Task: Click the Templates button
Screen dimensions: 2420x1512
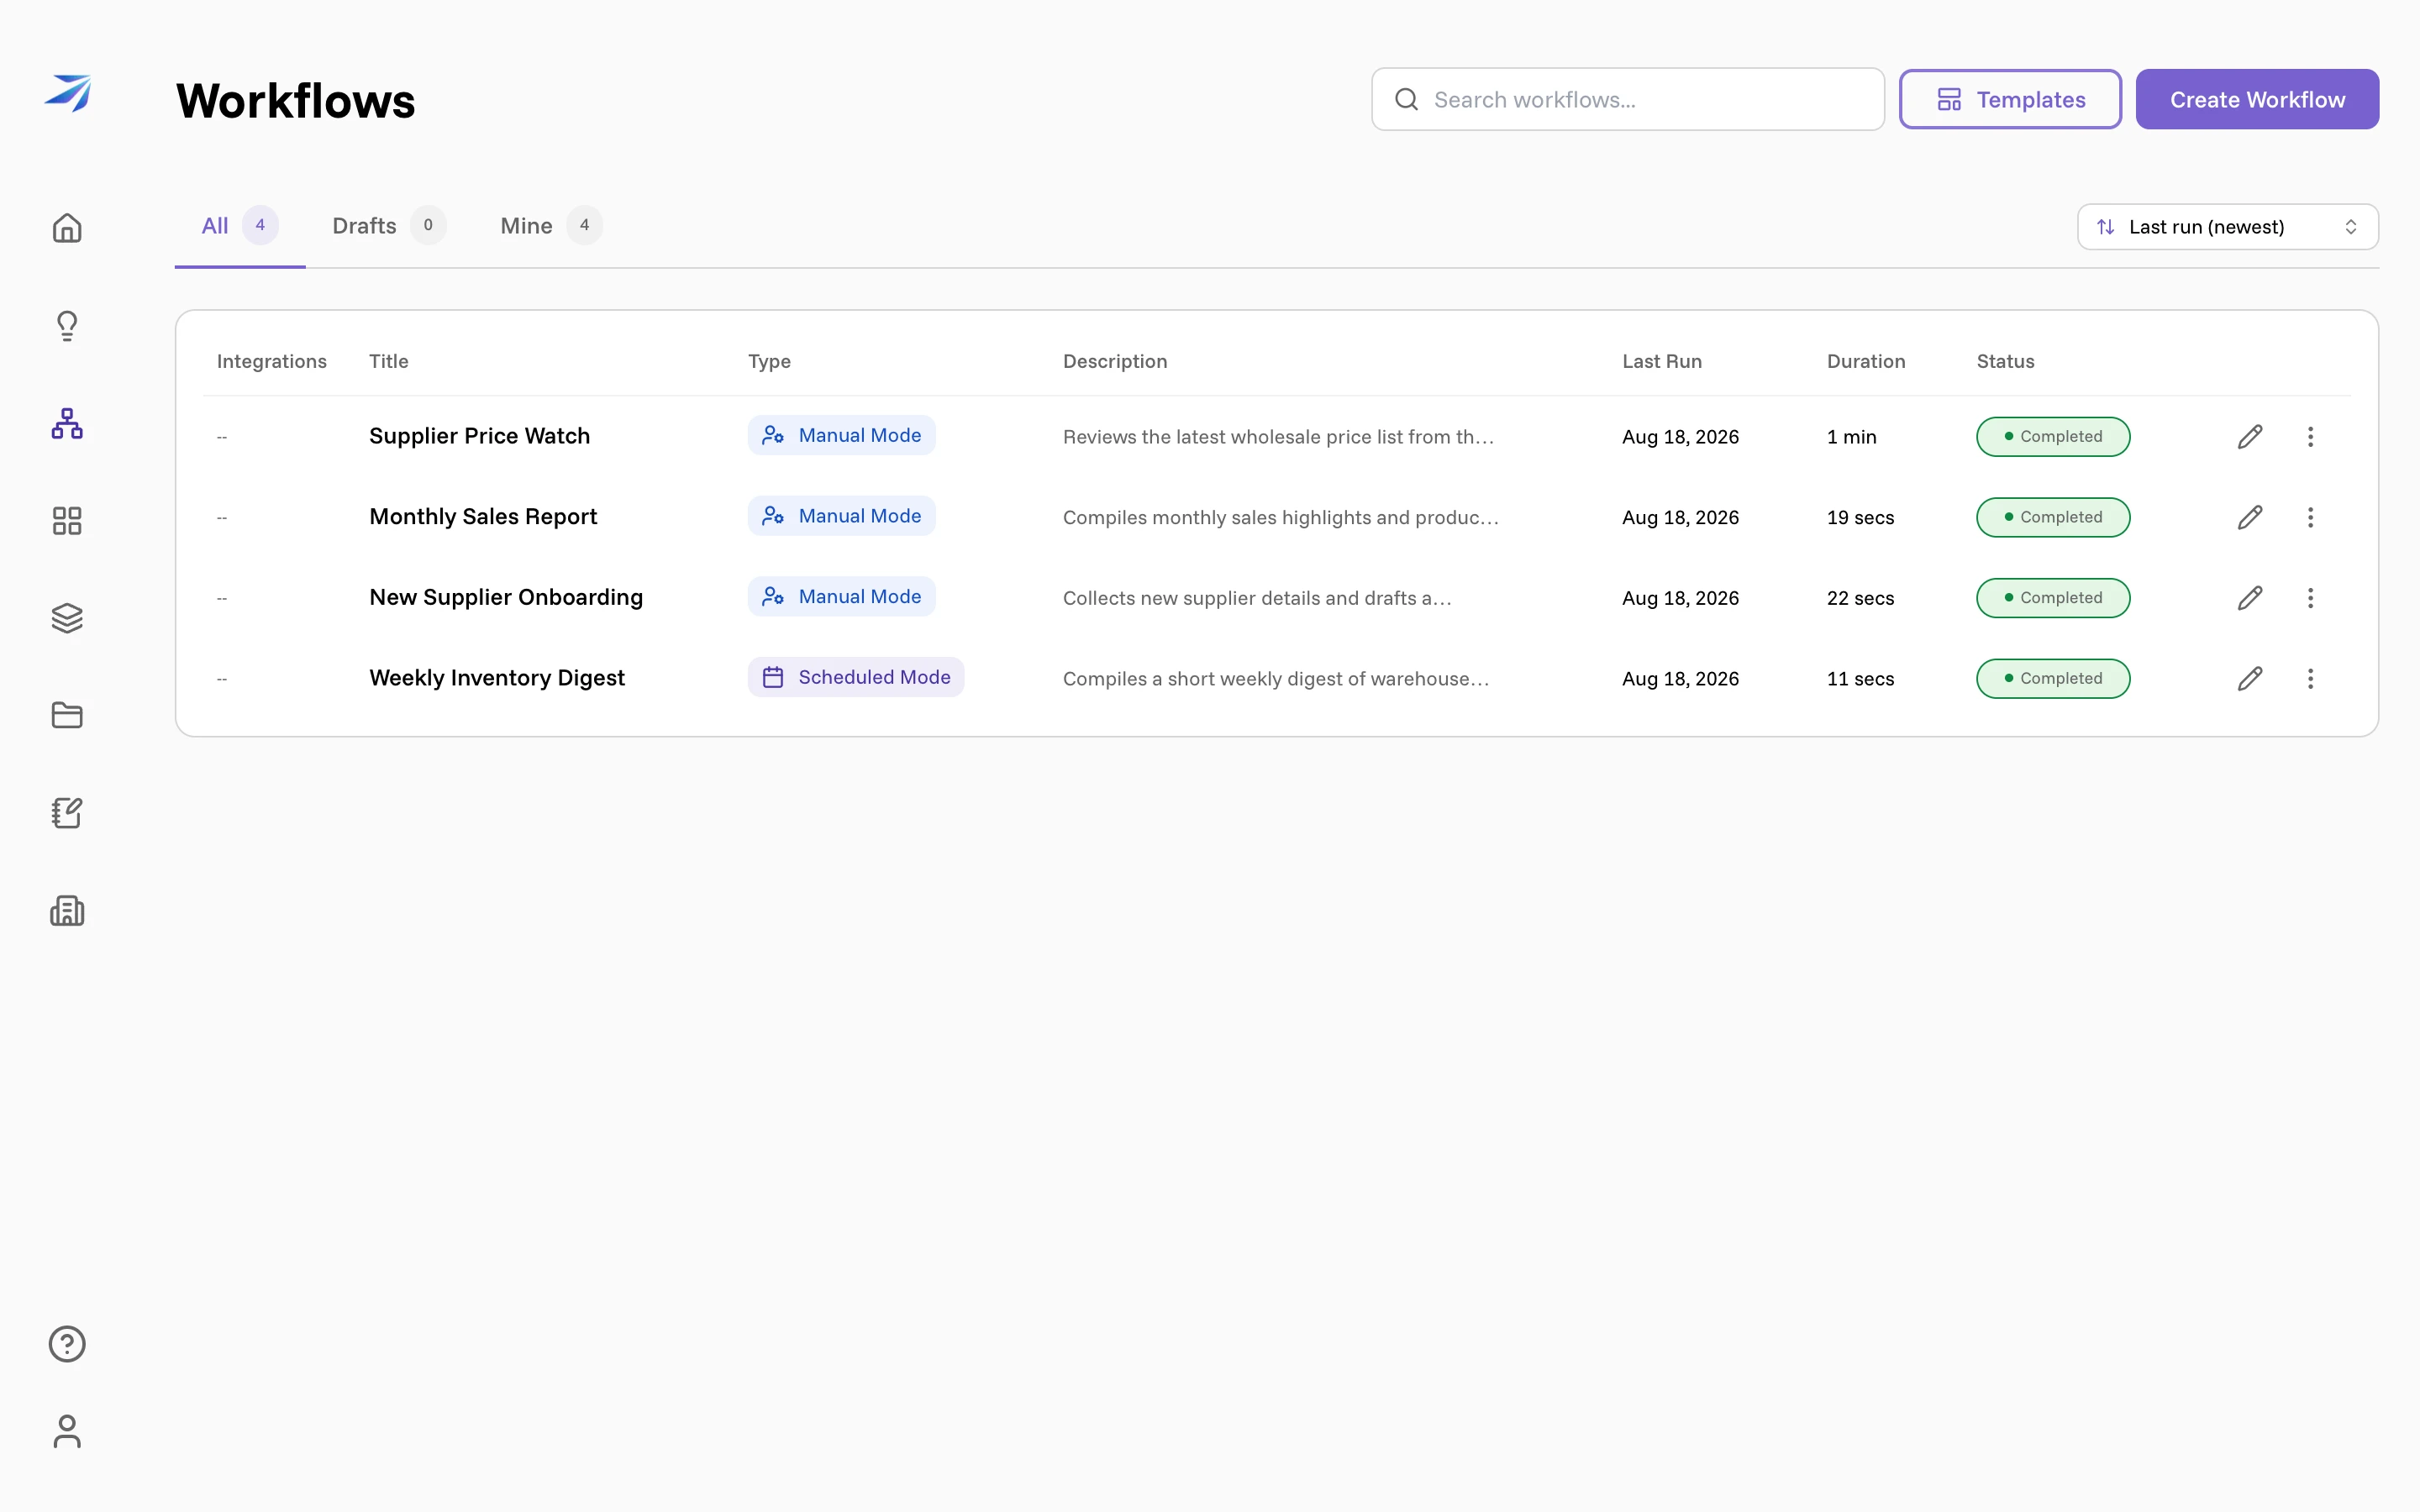Action: 2010,99
